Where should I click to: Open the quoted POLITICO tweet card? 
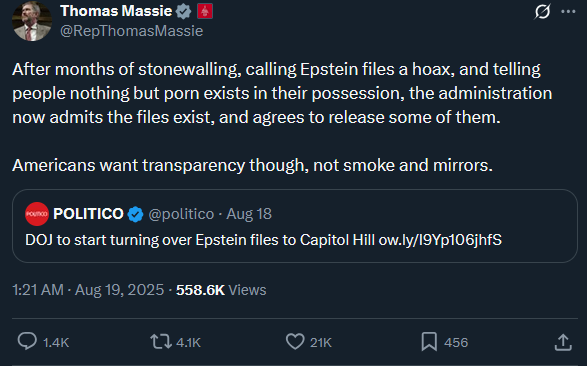click(x=295, y=226)
